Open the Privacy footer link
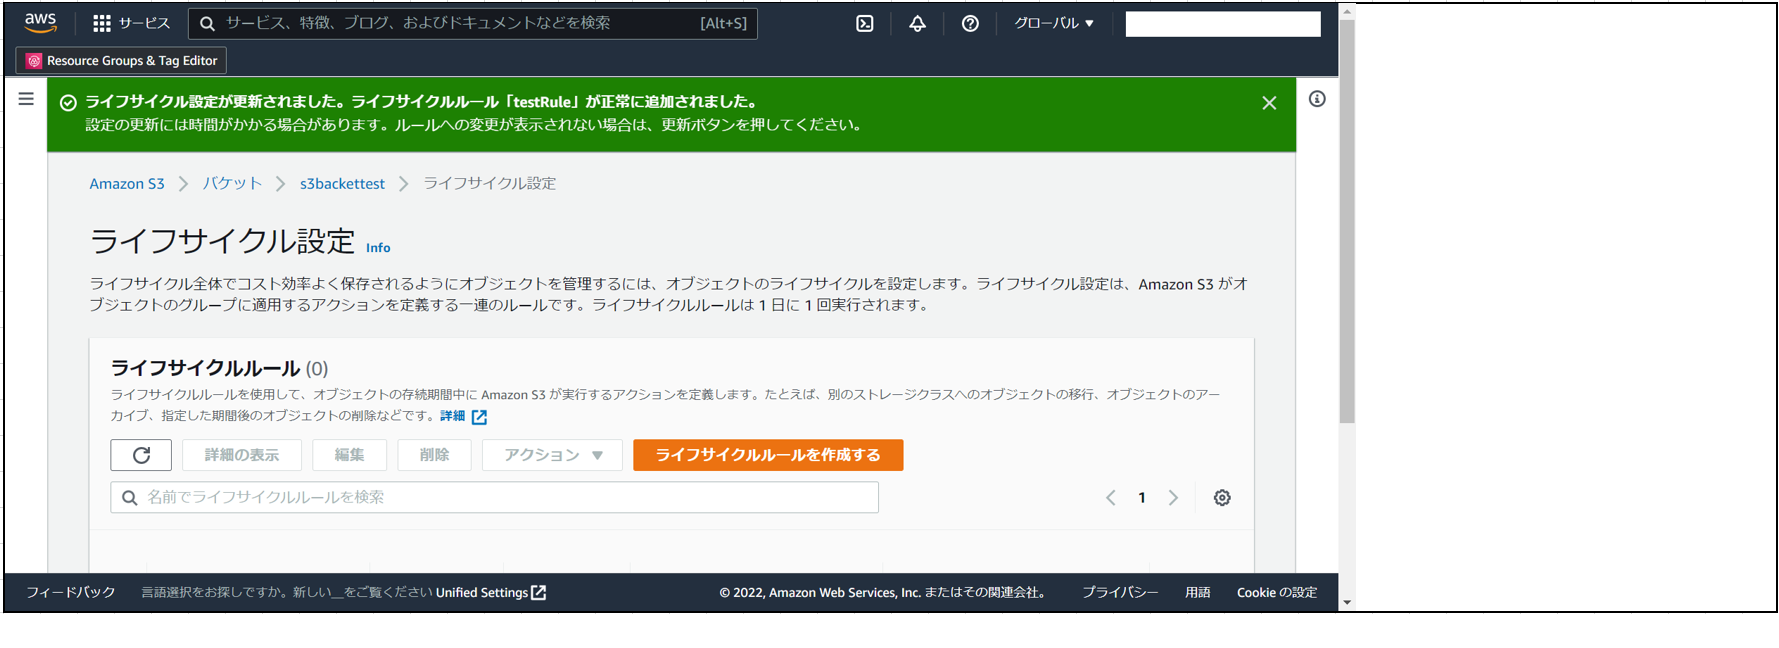Image resolution: width=1779 pixels, height=648 pixels. click(x=1120, y=593)
